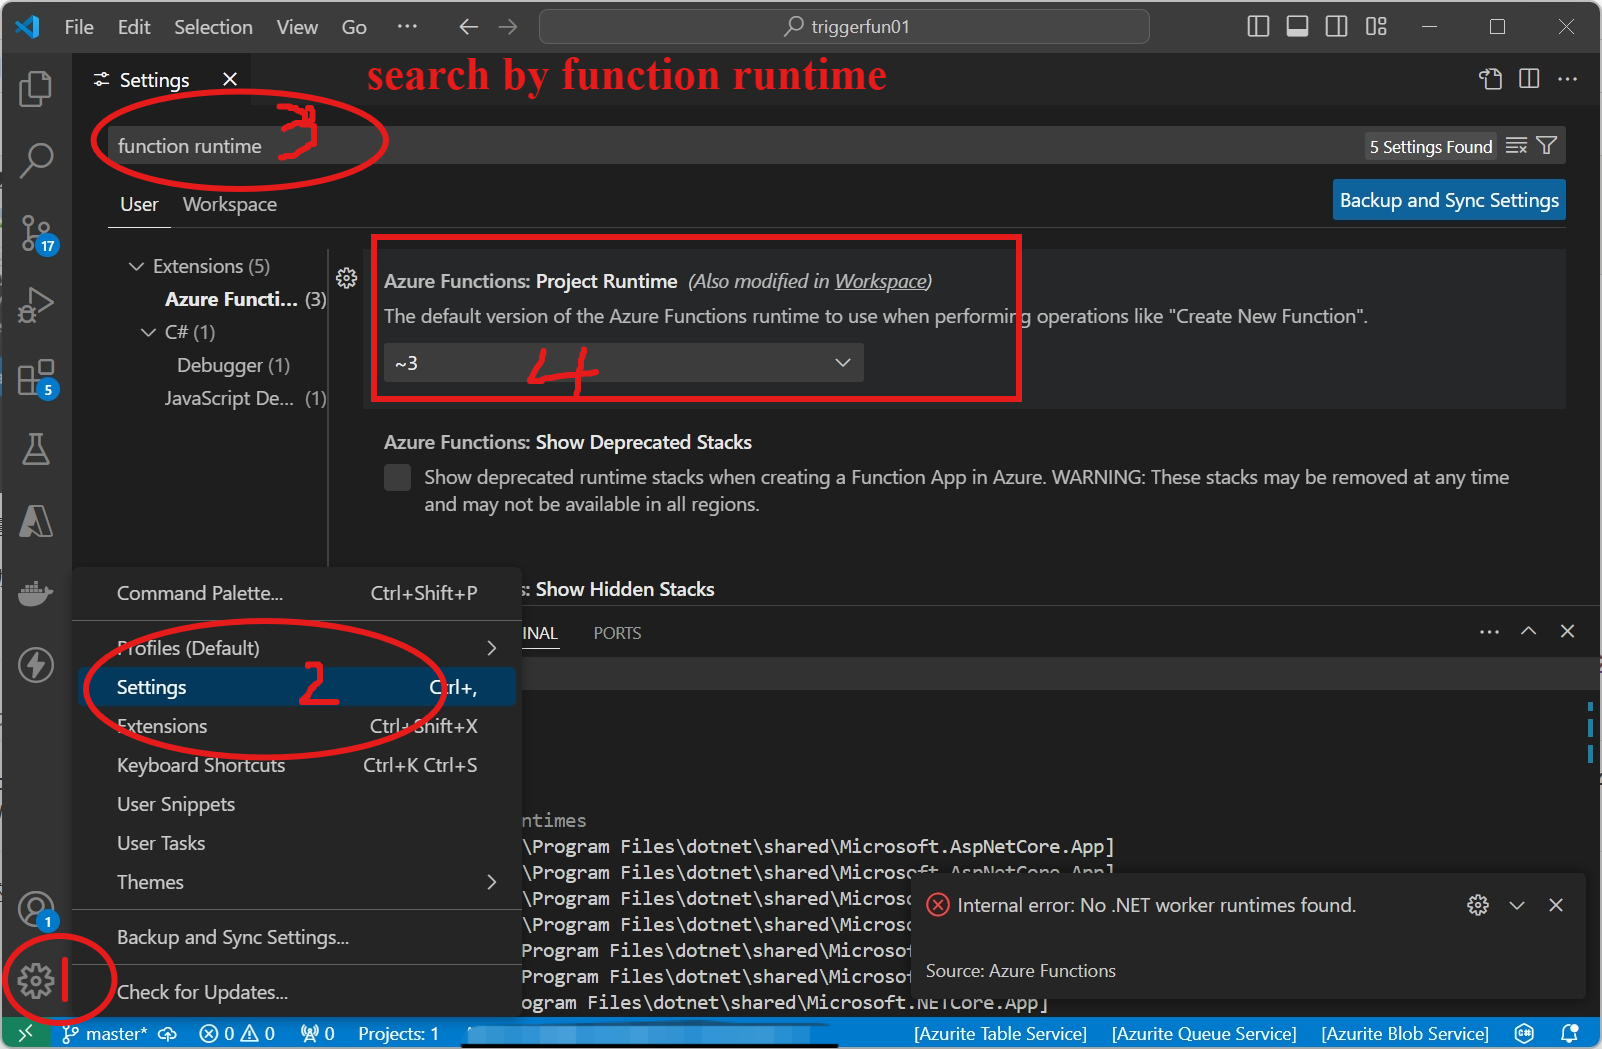Open the Explorer view in activity bar
This screenshot has width=1602, height=1049.
tap(36, 89)
